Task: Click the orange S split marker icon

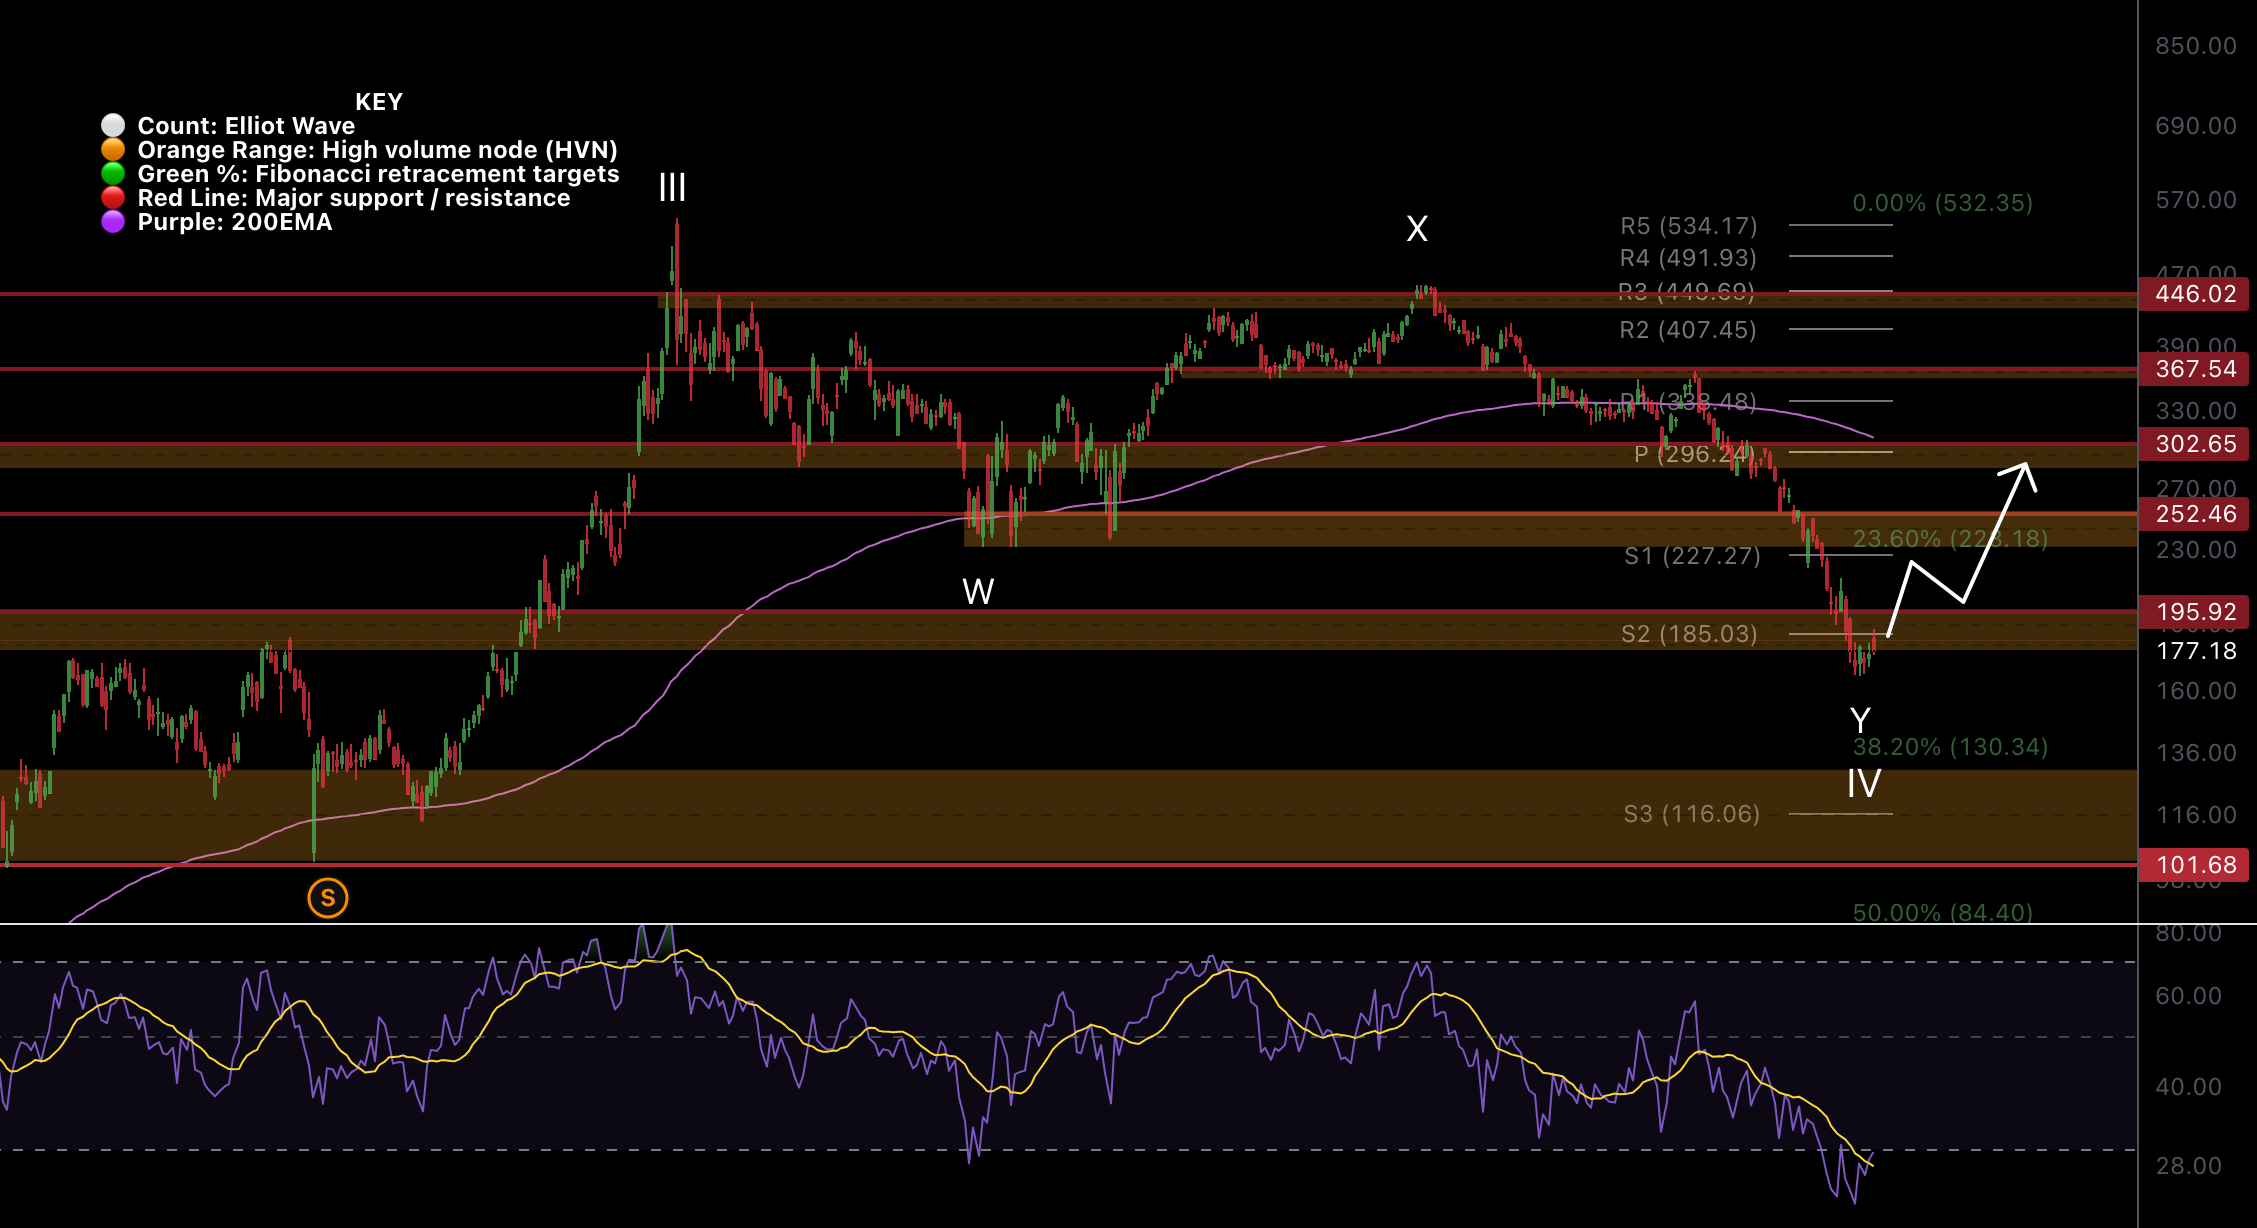Action: (328, 898)
